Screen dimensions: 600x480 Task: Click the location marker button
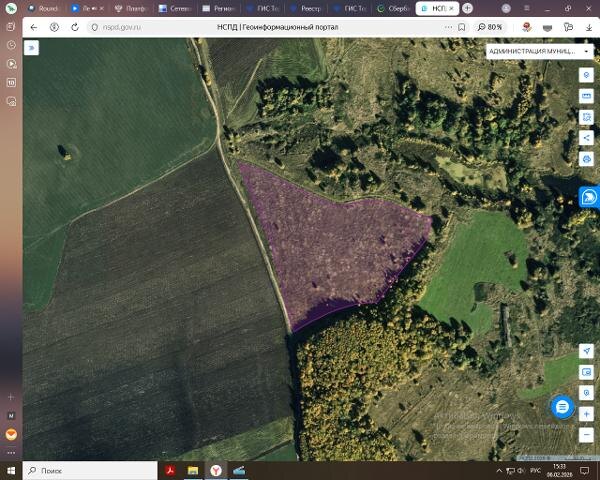point(586,393)
